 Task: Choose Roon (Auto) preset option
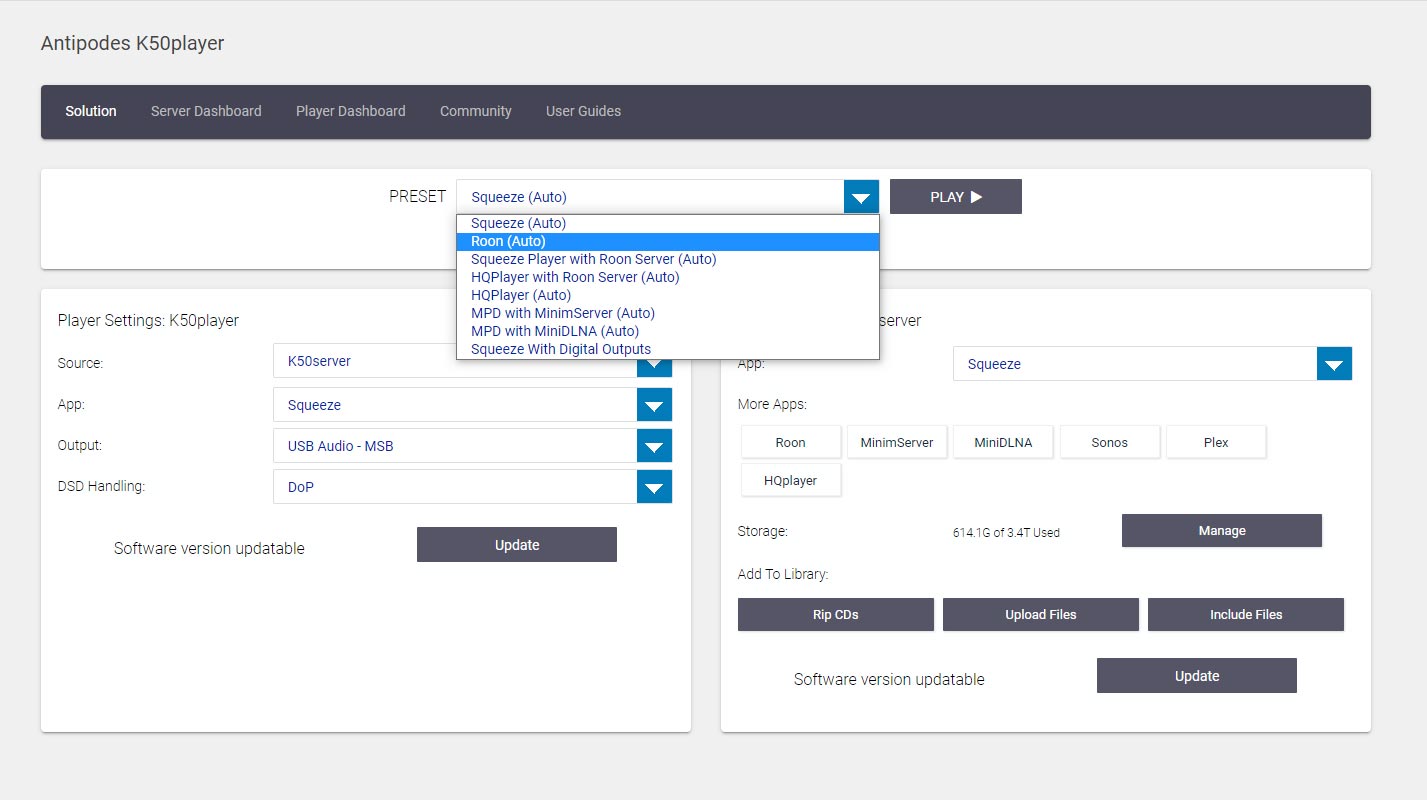(x=668, y=241)
